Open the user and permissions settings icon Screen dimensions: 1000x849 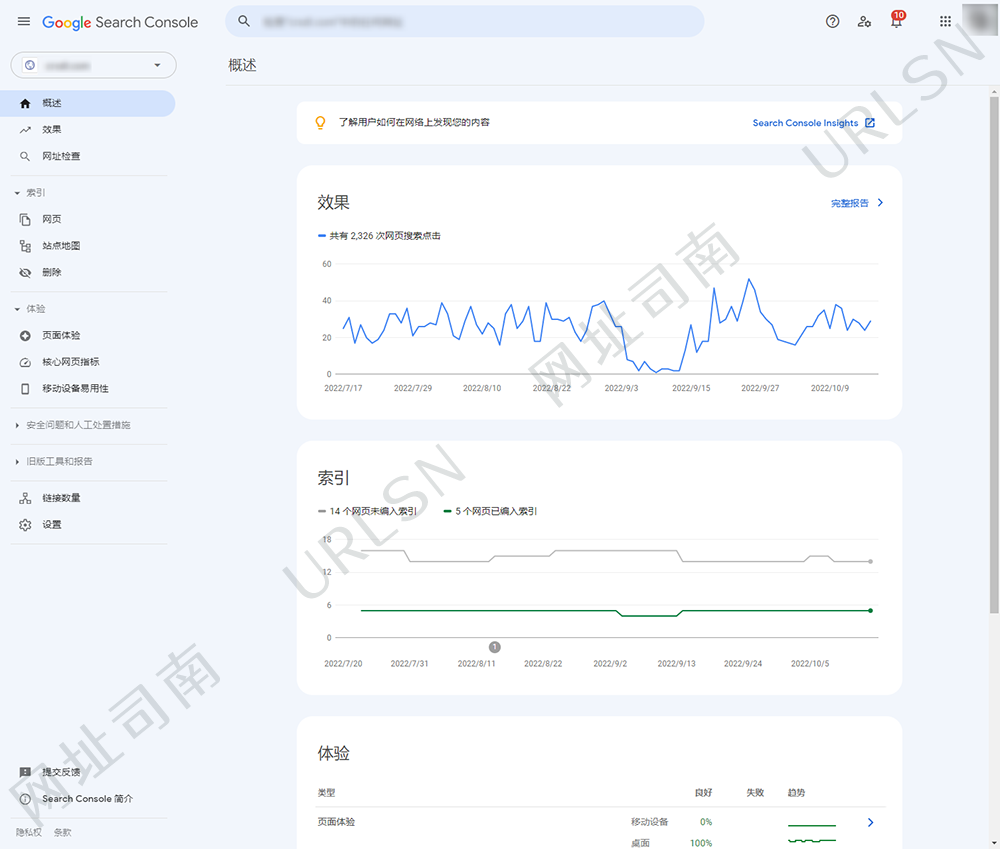(x=864, y=22)
